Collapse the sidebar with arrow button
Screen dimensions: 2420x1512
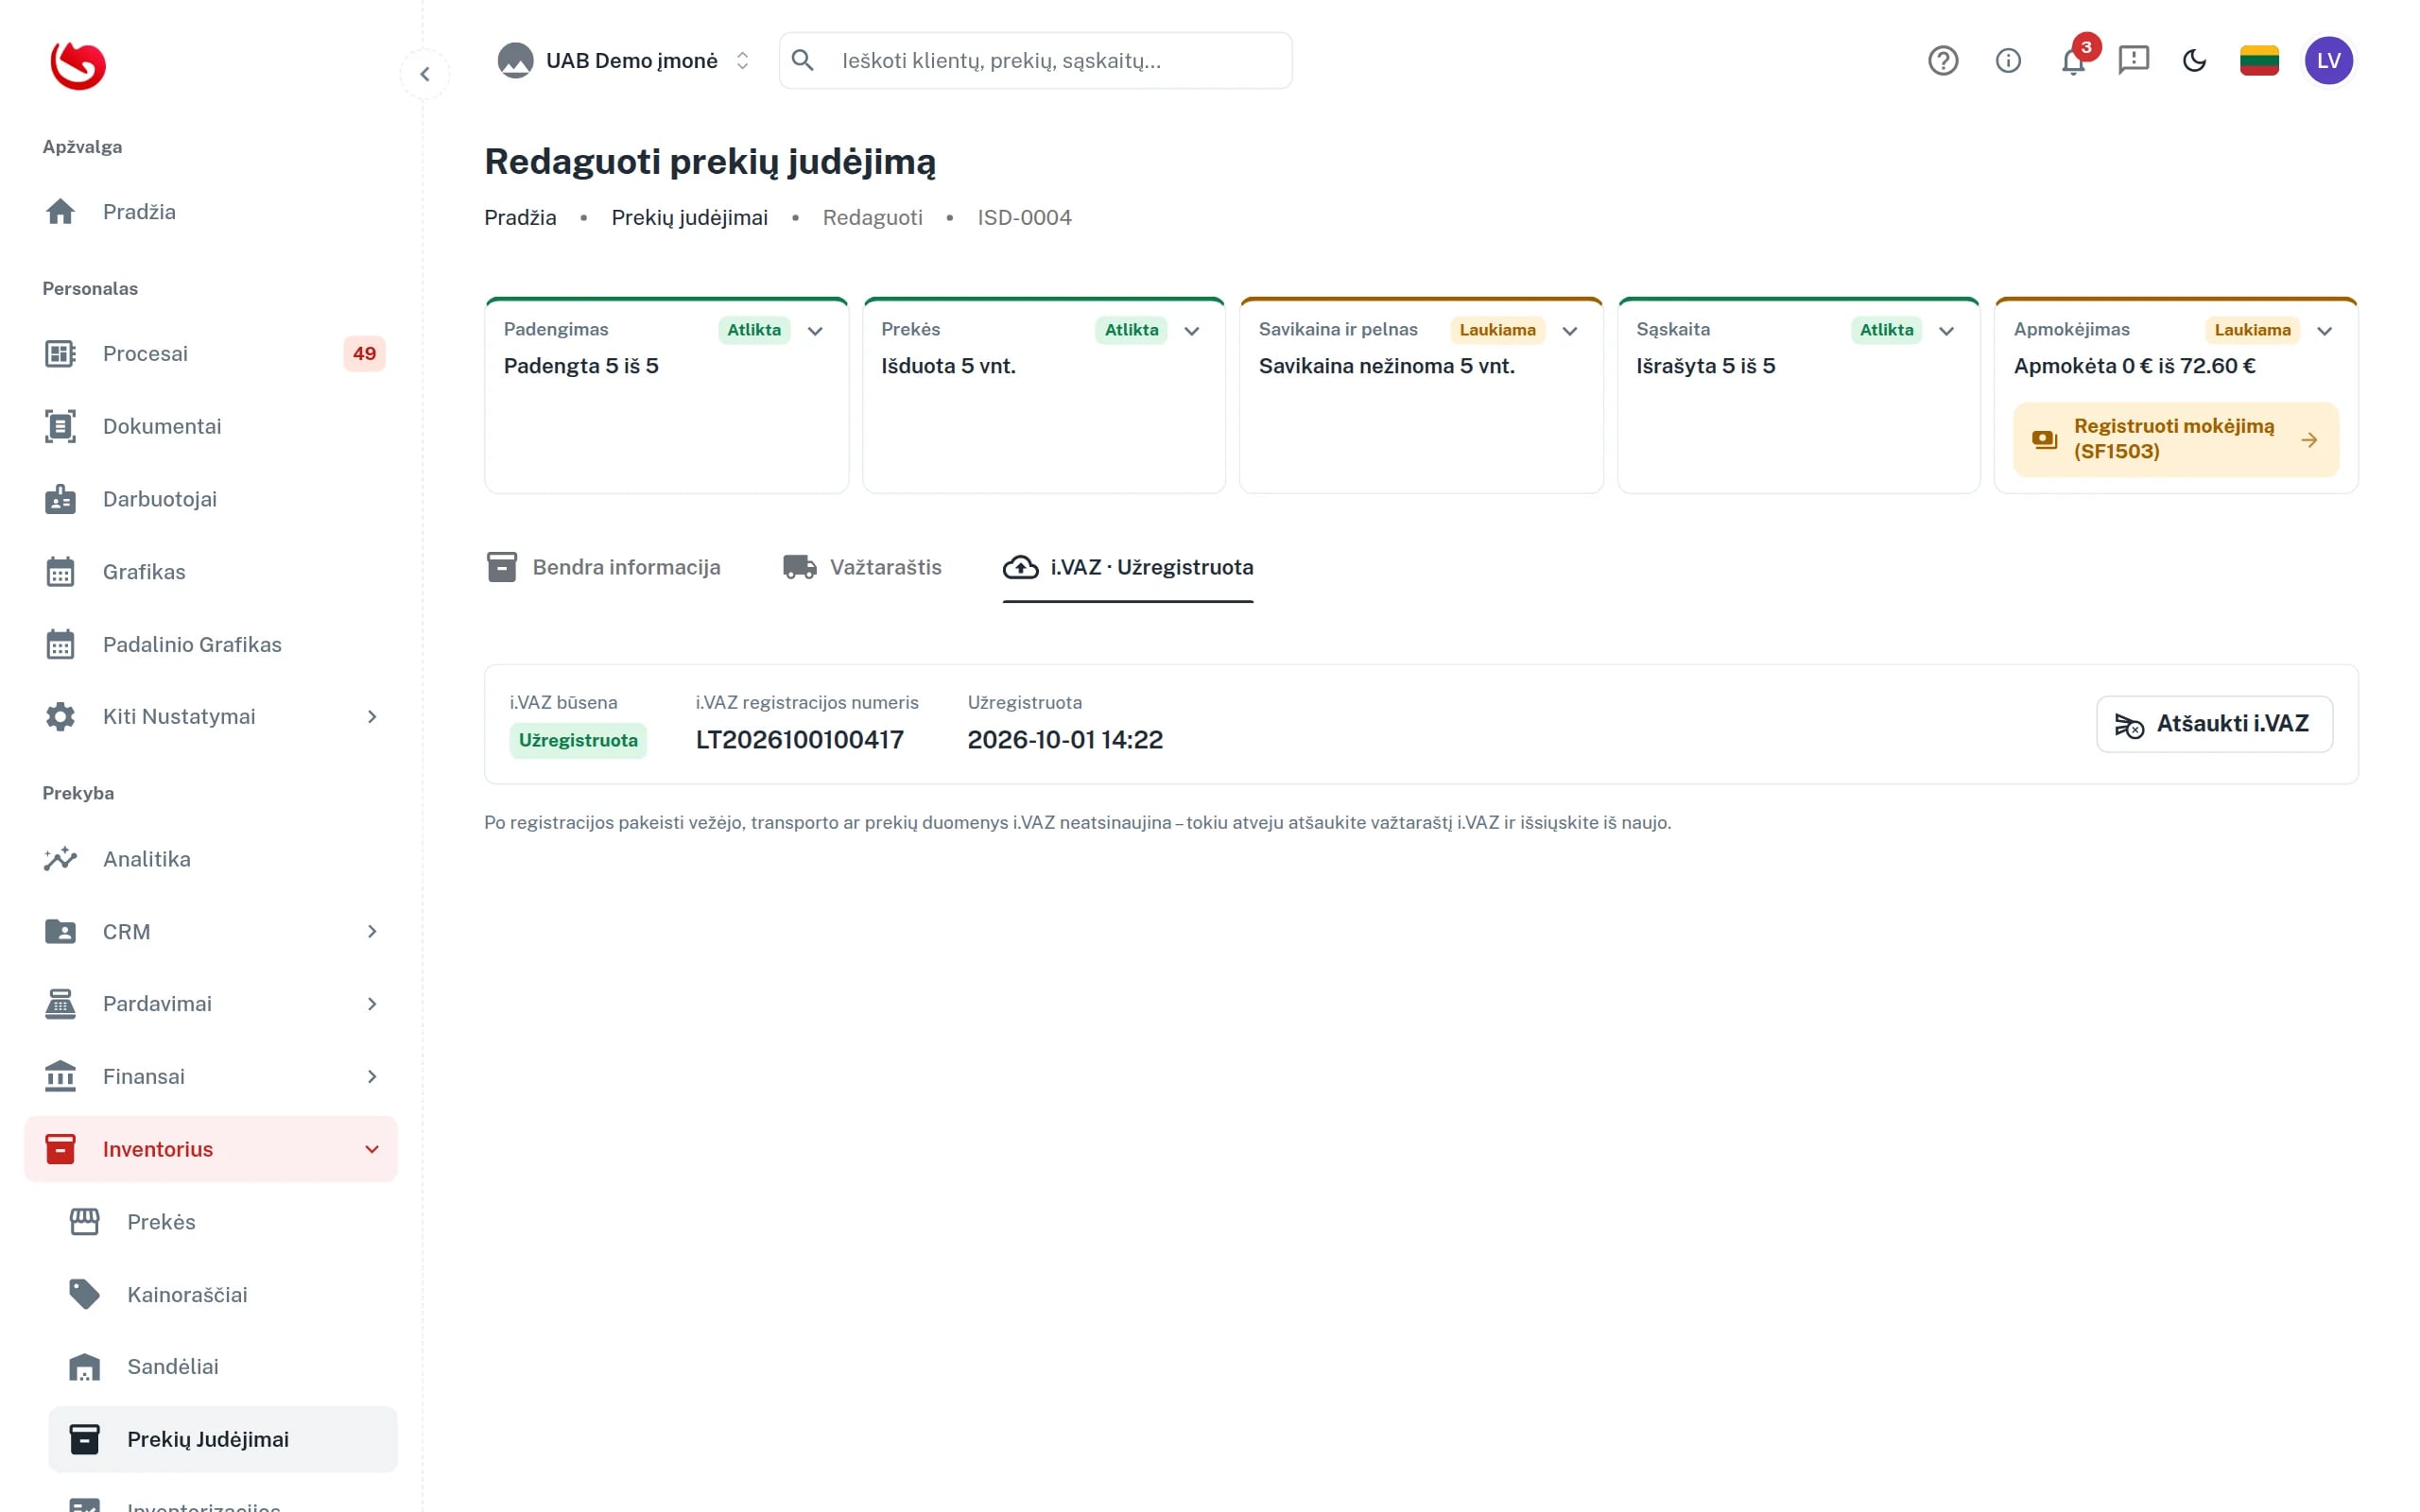point(425,74)
